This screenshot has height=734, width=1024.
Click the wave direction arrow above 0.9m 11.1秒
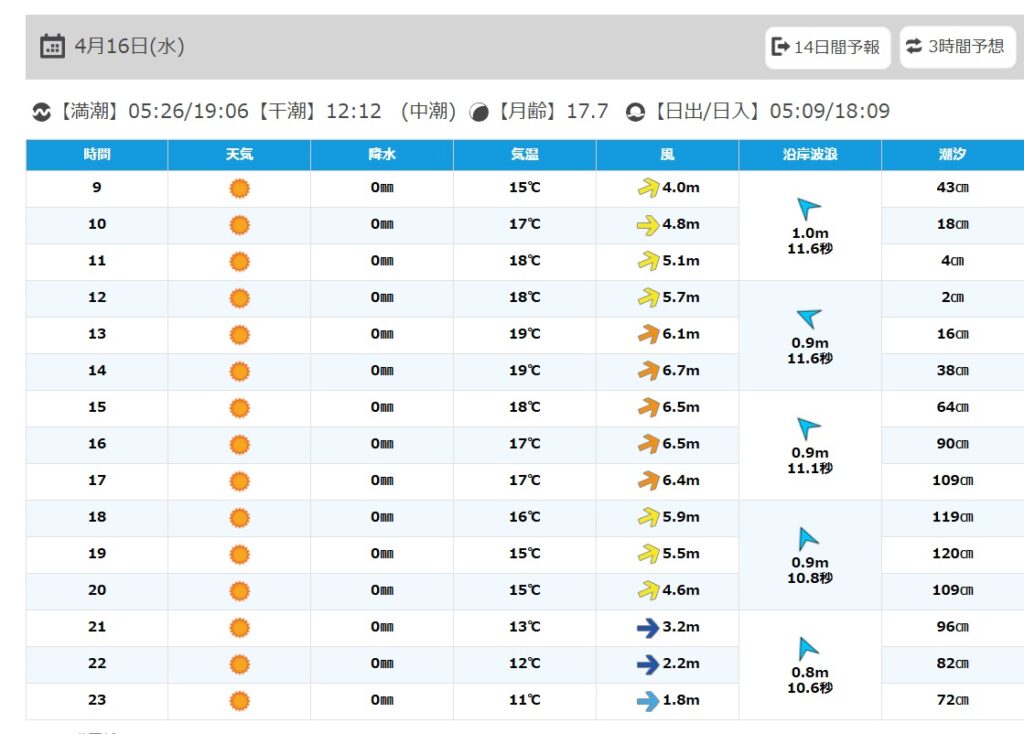pos(808,428)
